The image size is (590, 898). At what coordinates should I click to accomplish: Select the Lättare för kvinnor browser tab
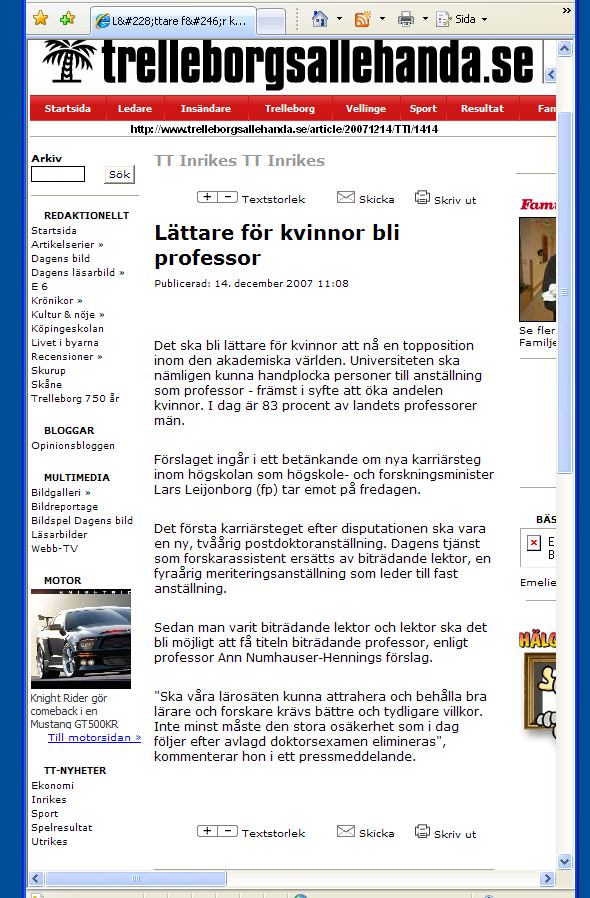[173, 21]
